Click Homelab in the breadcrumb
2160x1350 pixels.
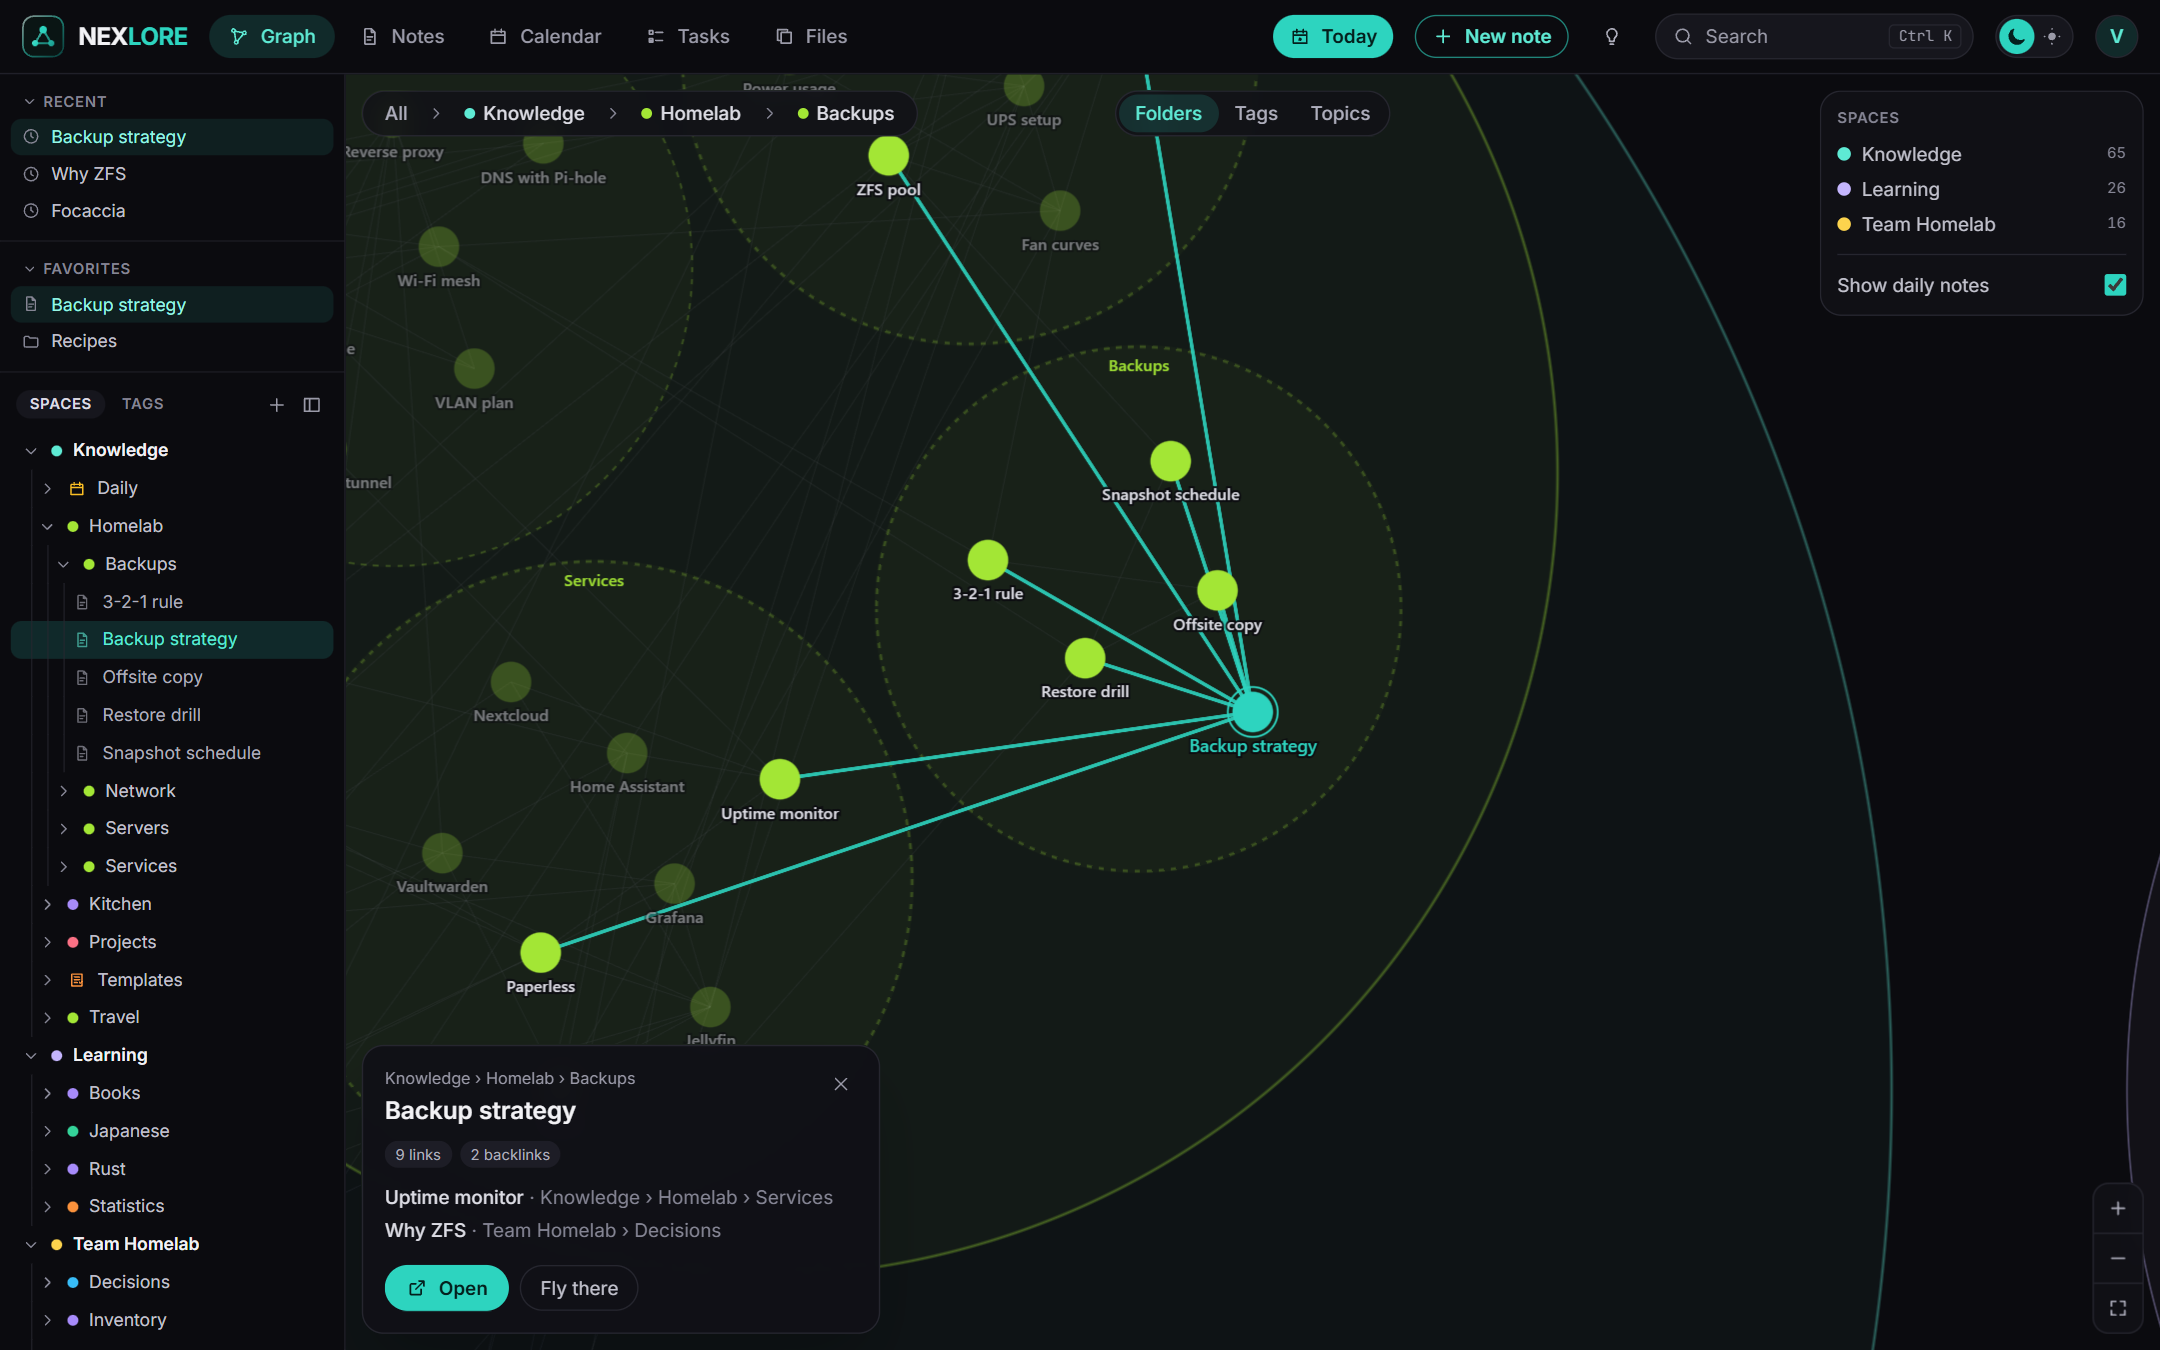(691, 114)
